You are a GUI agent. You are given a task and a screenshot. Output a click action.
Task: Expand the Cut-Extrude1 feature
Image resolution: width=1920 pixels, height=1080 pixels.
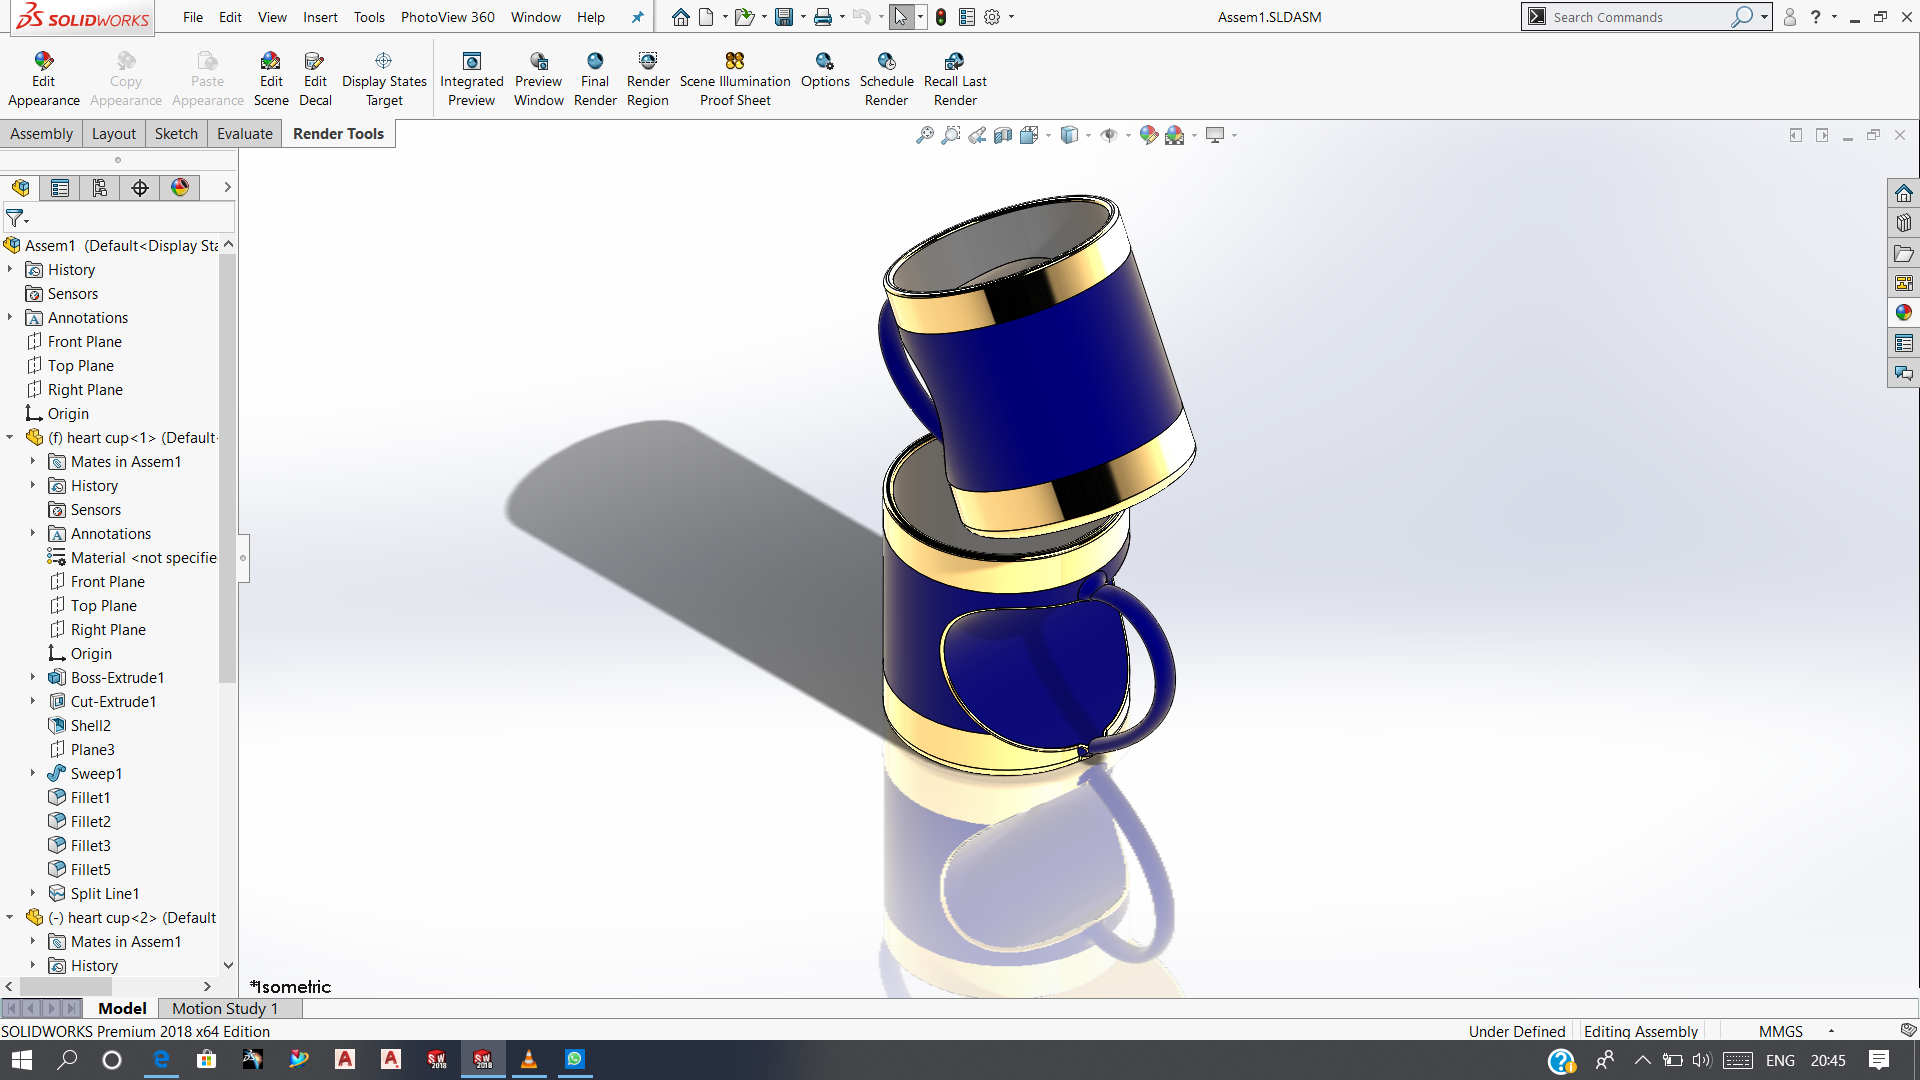tap(33, 701)
